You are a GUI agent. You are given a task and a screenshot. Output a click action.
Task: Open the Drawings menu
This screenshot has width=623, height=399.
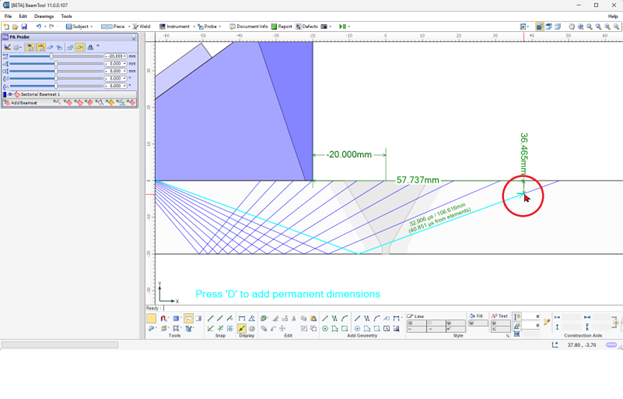point(44,16)
